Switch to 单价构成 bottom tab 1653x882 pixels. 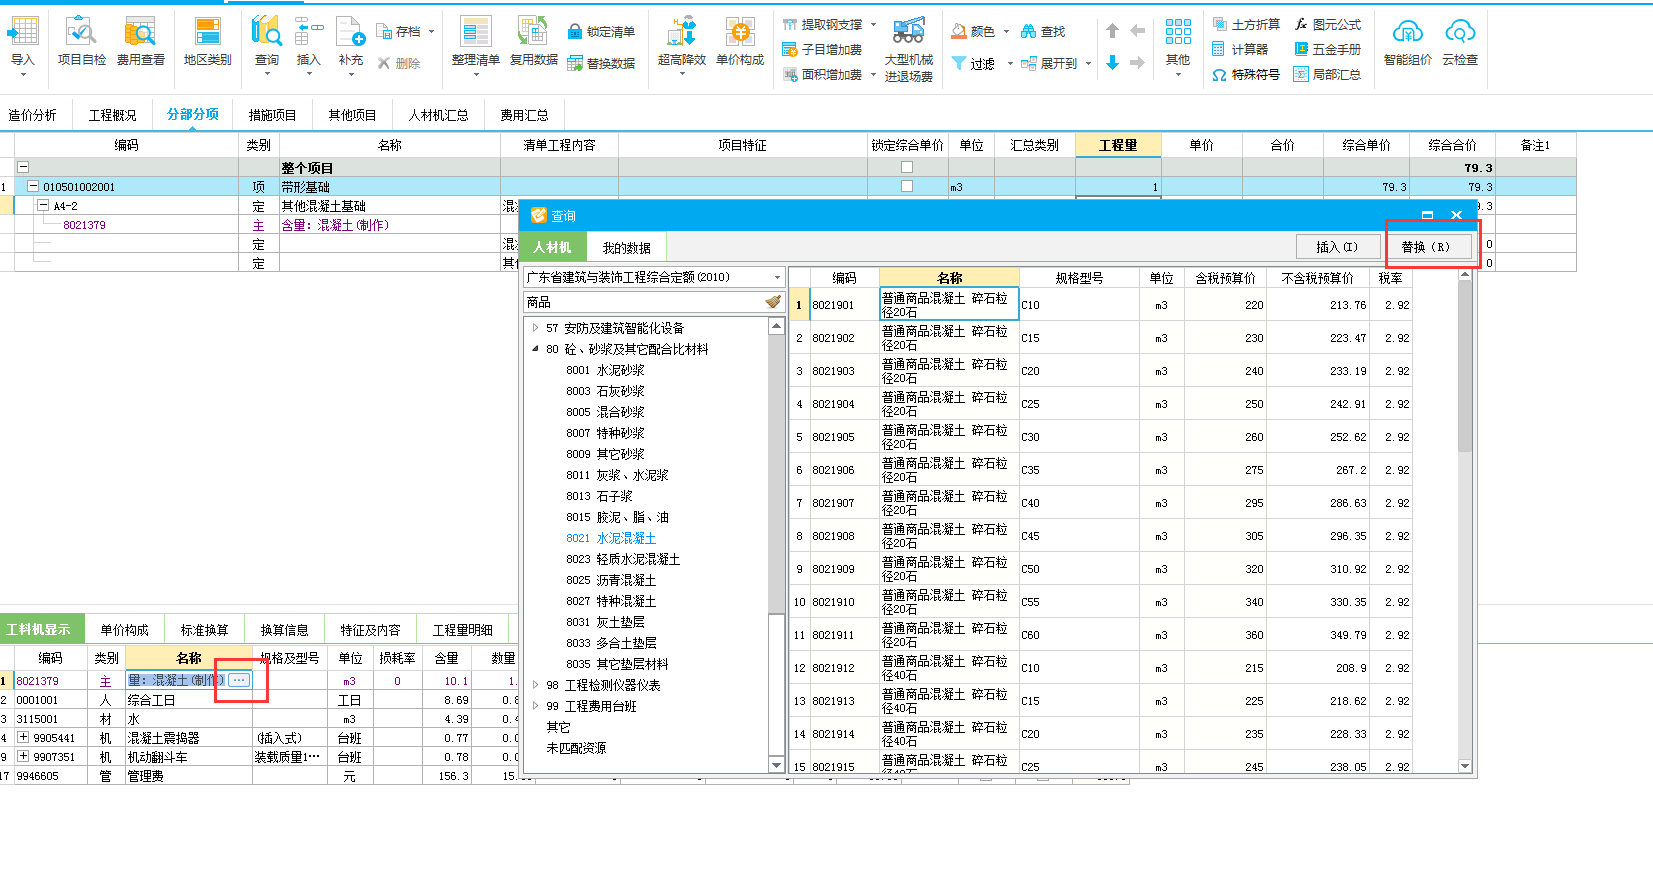[124, 630]
